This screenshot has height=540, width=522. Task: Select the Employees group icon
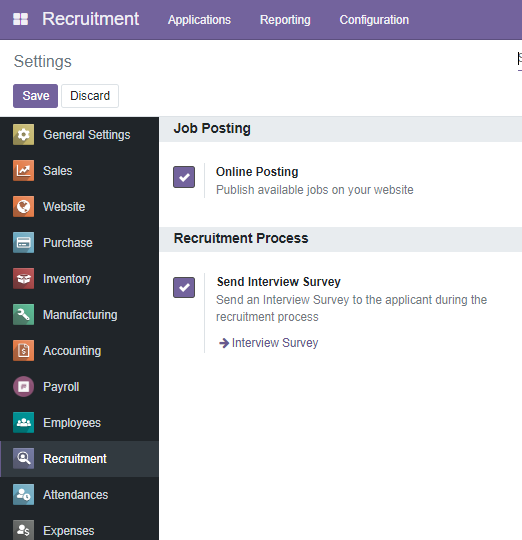[23, 422]
